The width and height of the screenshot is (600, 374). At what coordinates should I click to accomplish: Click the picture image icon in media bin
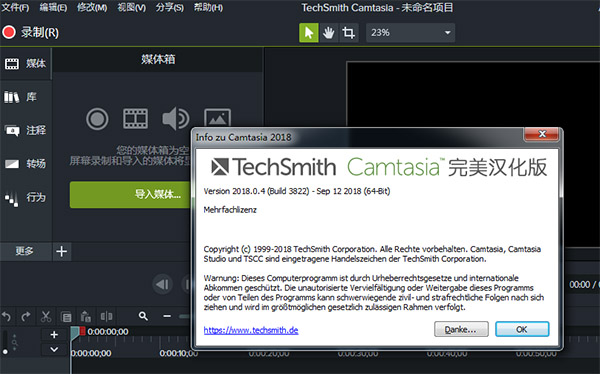217,118
